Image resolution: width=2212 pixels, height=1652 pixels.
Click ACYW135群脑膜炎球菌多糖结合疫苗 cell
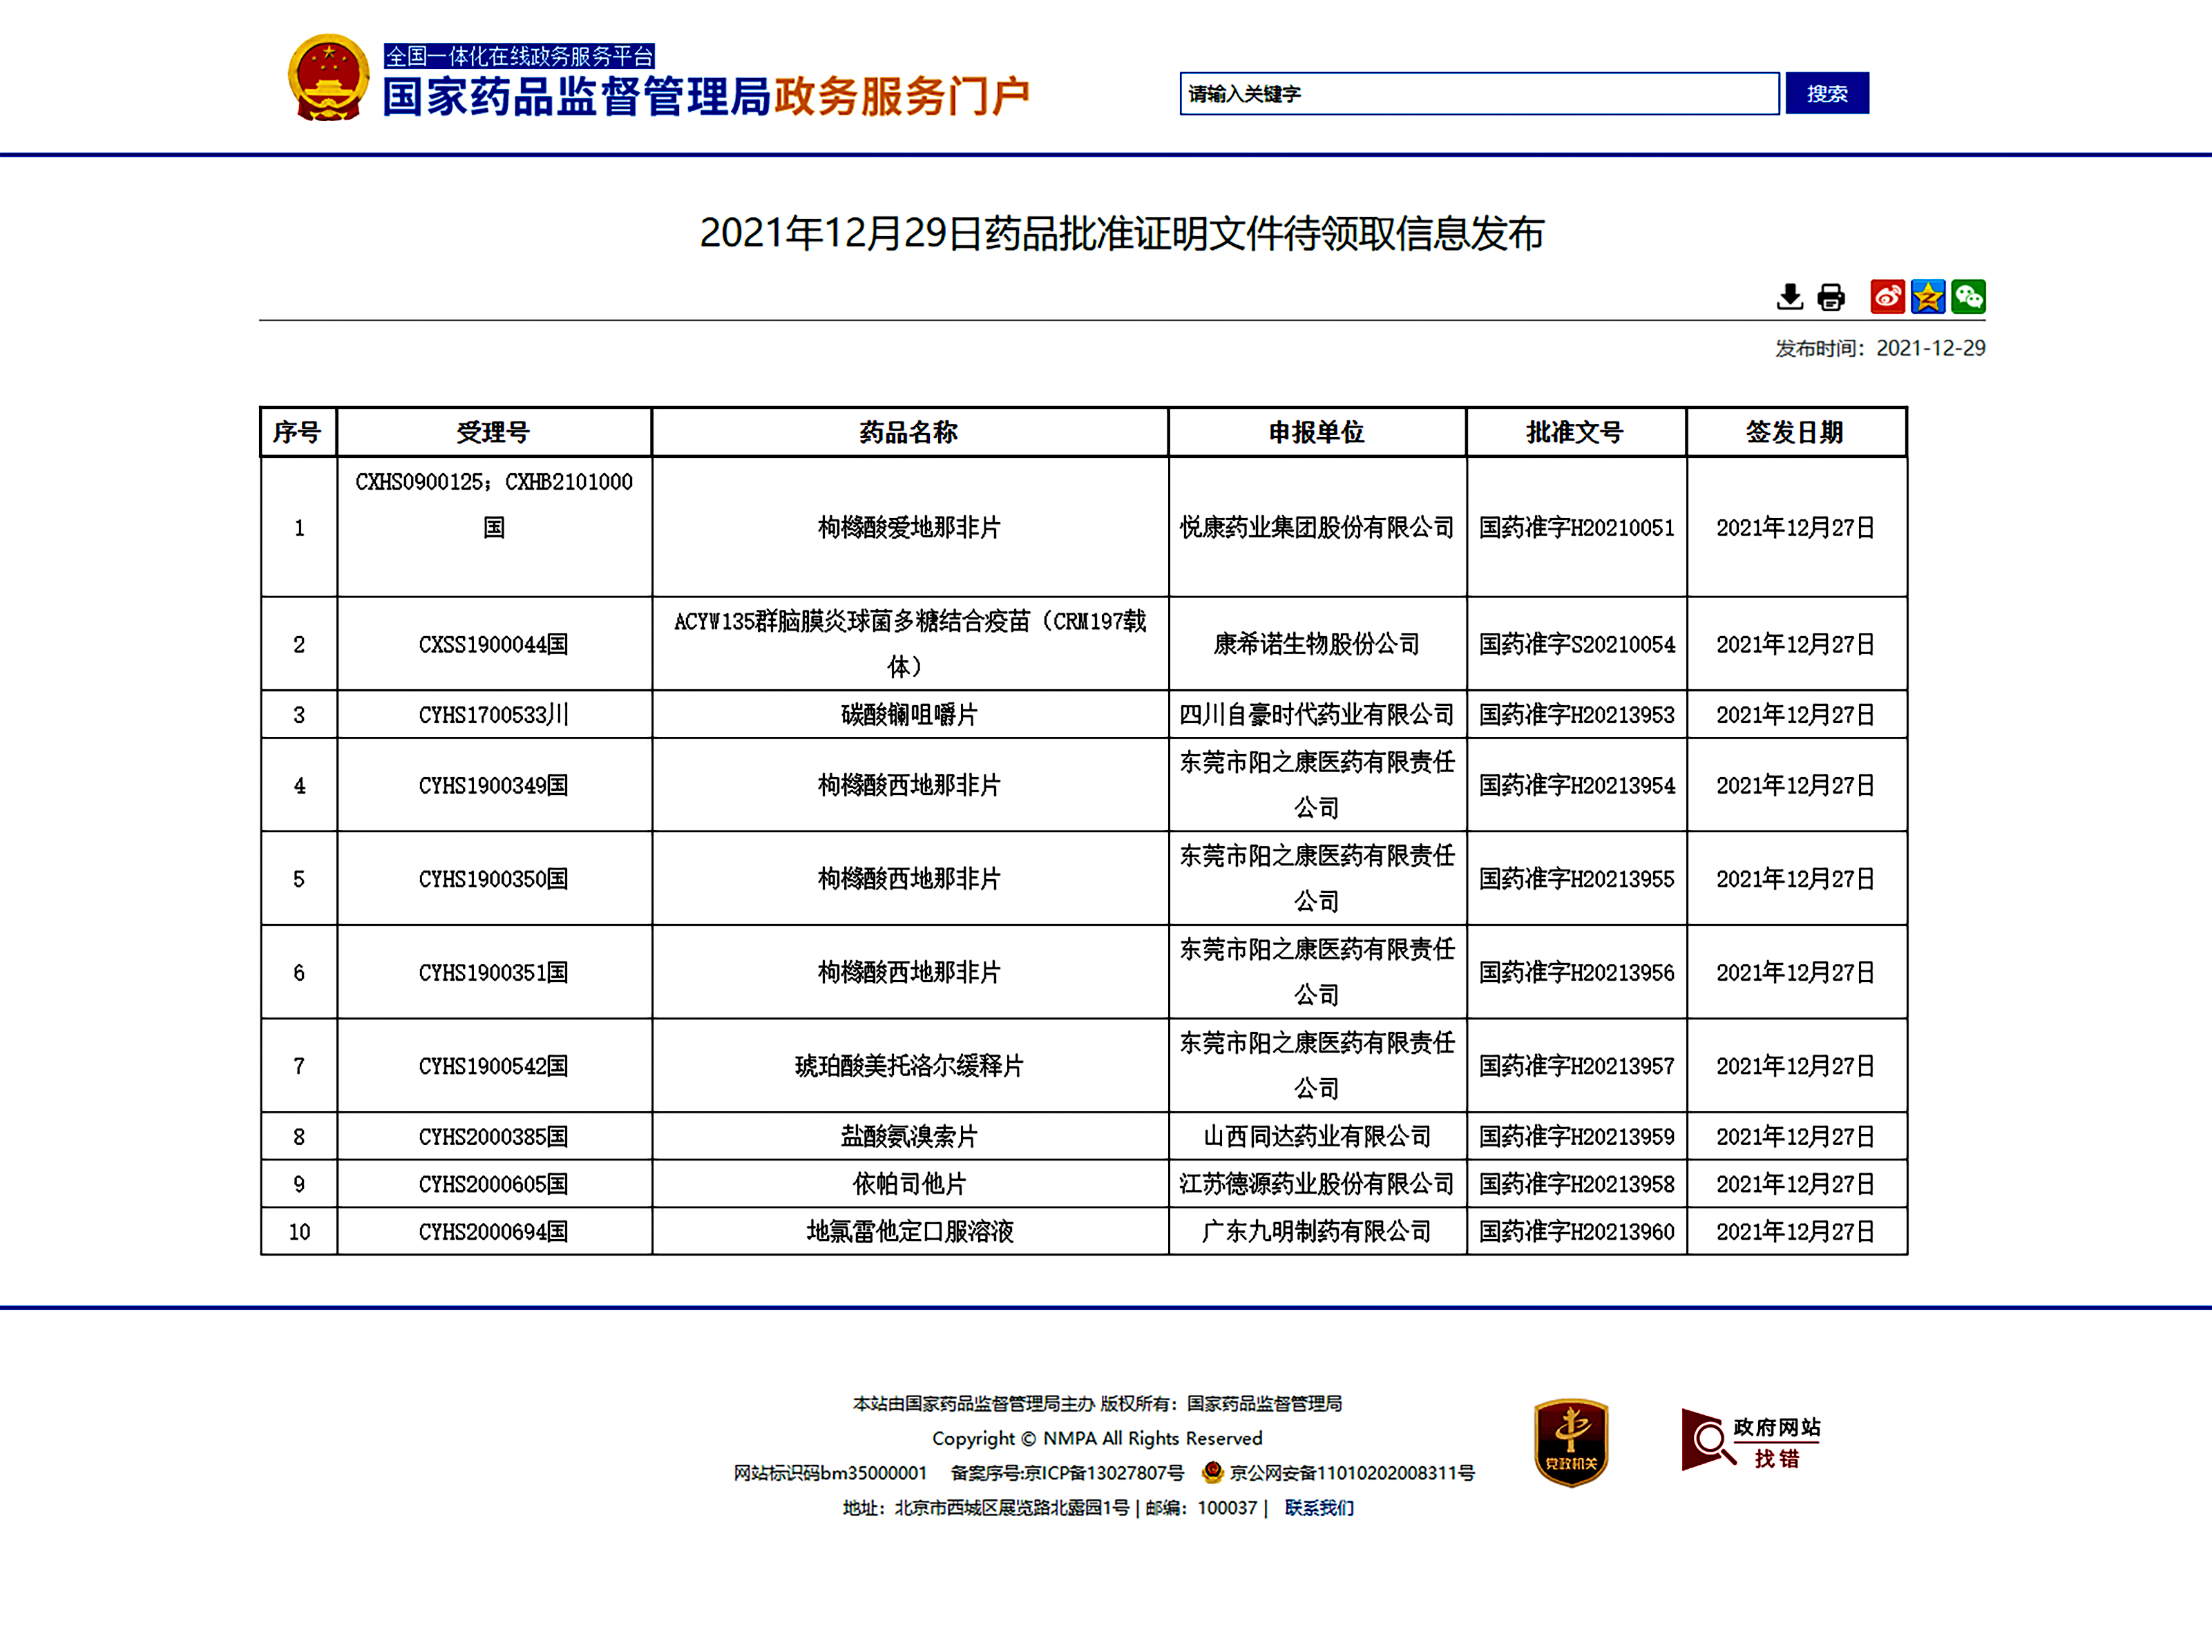(909, 644)
